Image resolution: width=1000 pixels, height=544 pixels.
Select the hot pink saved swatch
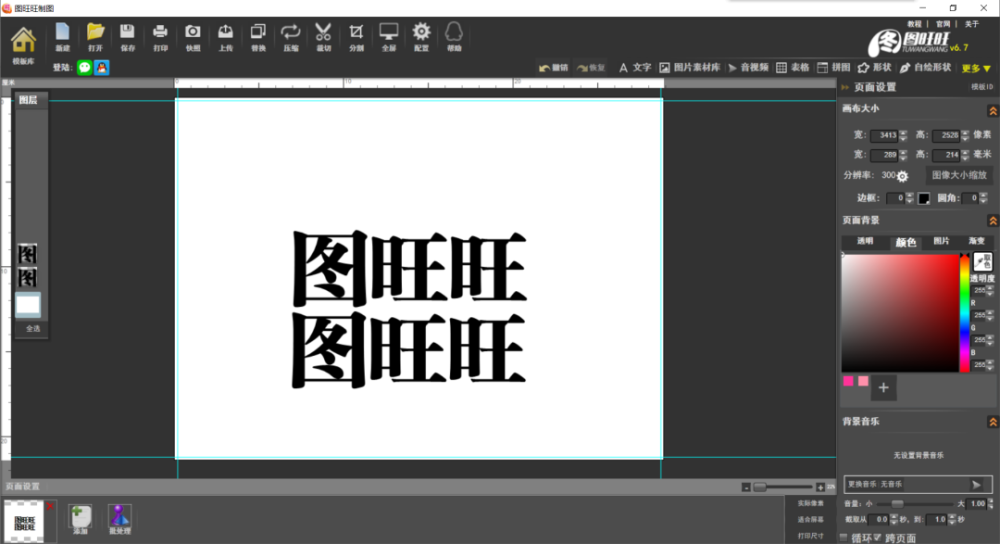click(x=848, y=381)
